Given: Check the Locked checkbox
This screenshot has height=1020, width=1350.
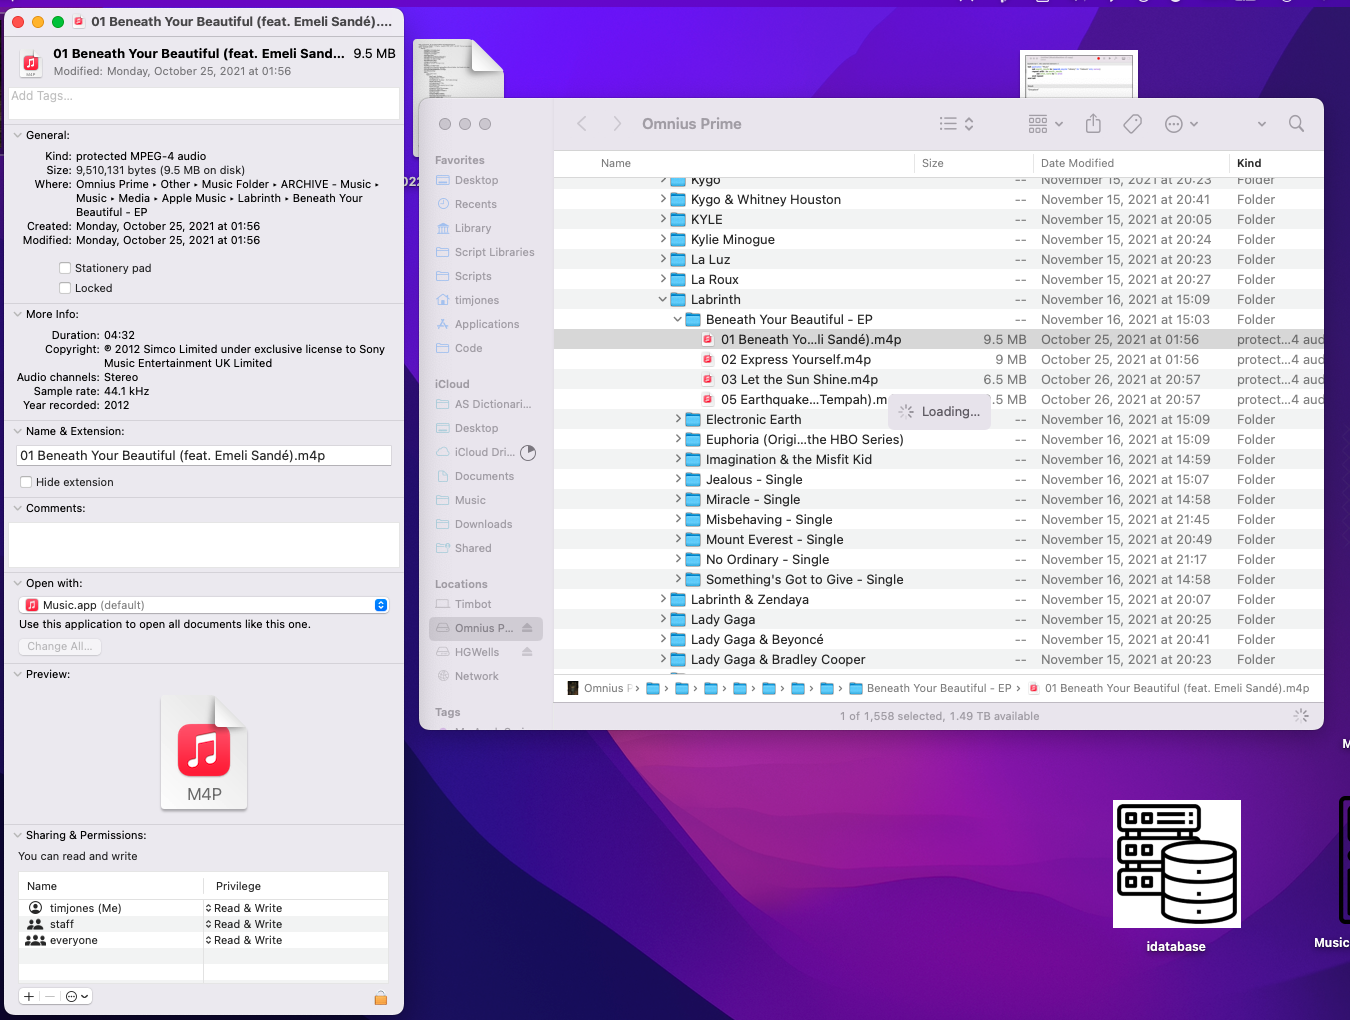Looking at the screenshot, I should 65,288.
